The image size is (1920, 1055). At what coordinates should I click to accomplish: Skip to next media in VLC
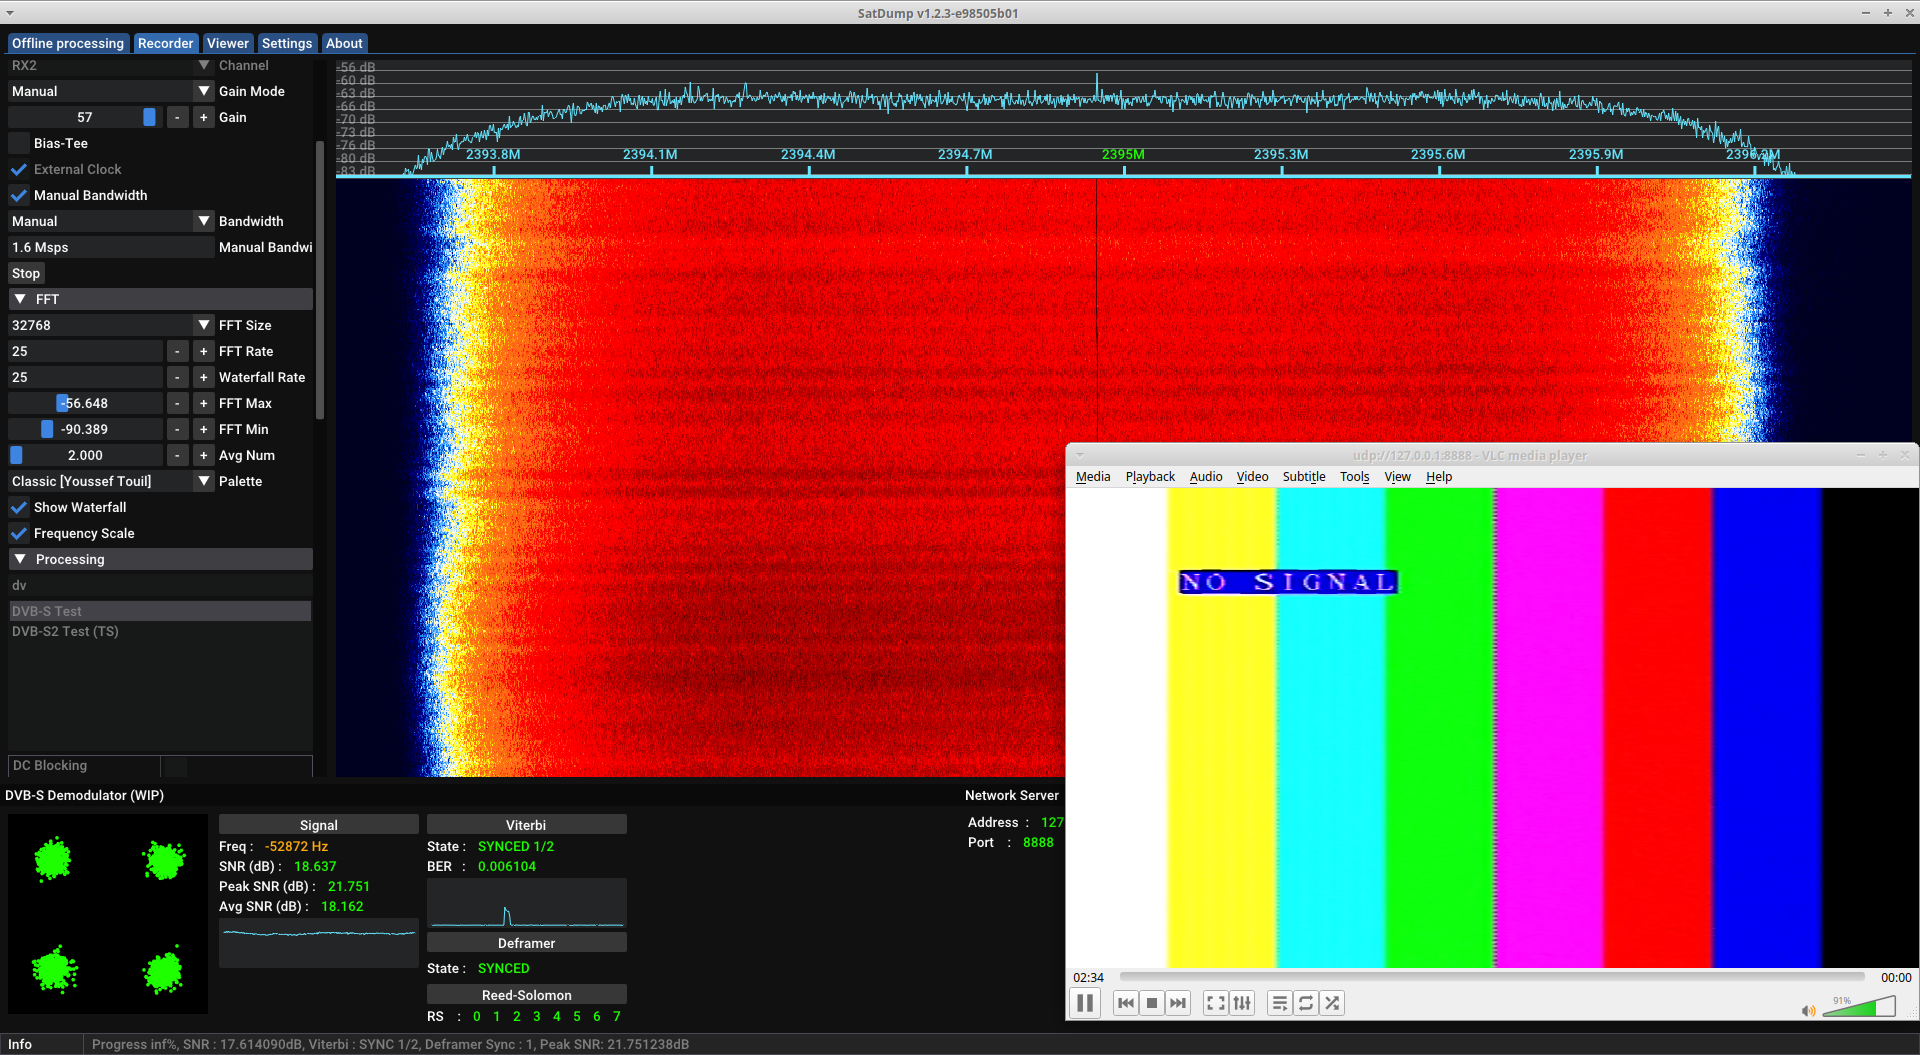[1178, 1003]
